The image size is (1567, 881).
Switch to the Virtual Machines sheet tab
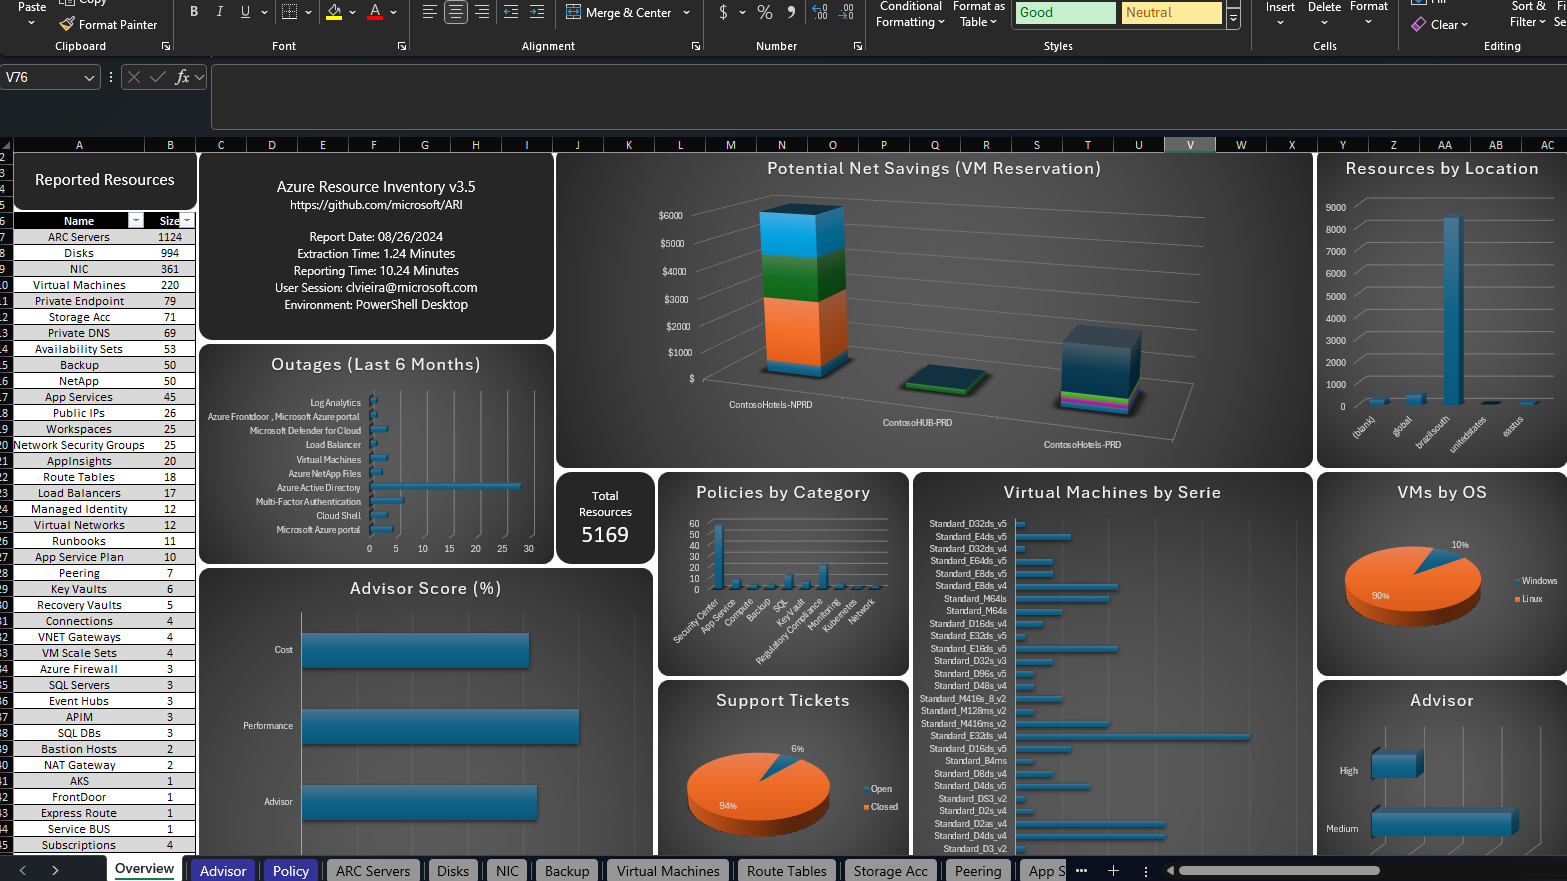pyautogui.click(x=667, y=871)
